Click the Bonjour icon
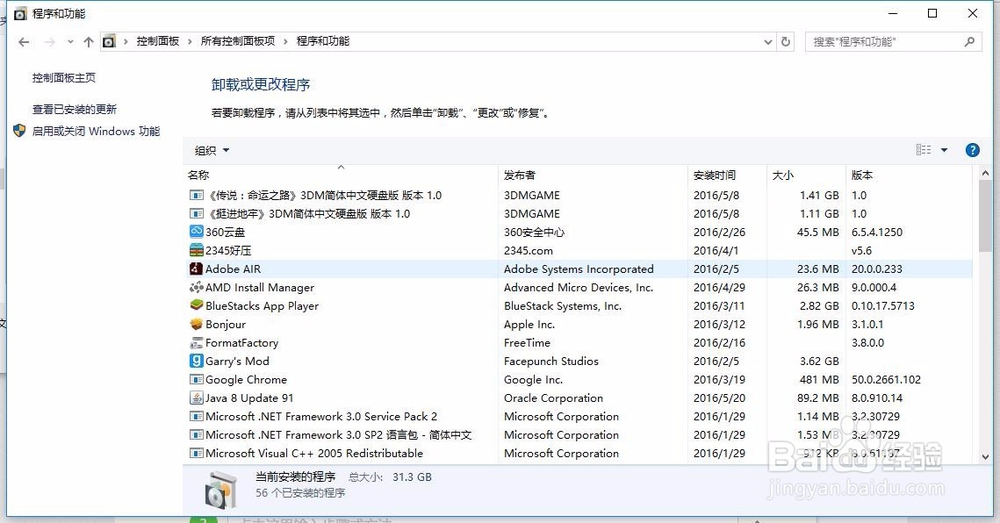The width and height of the screenshot is (1000, 523). tap(196, 324)
